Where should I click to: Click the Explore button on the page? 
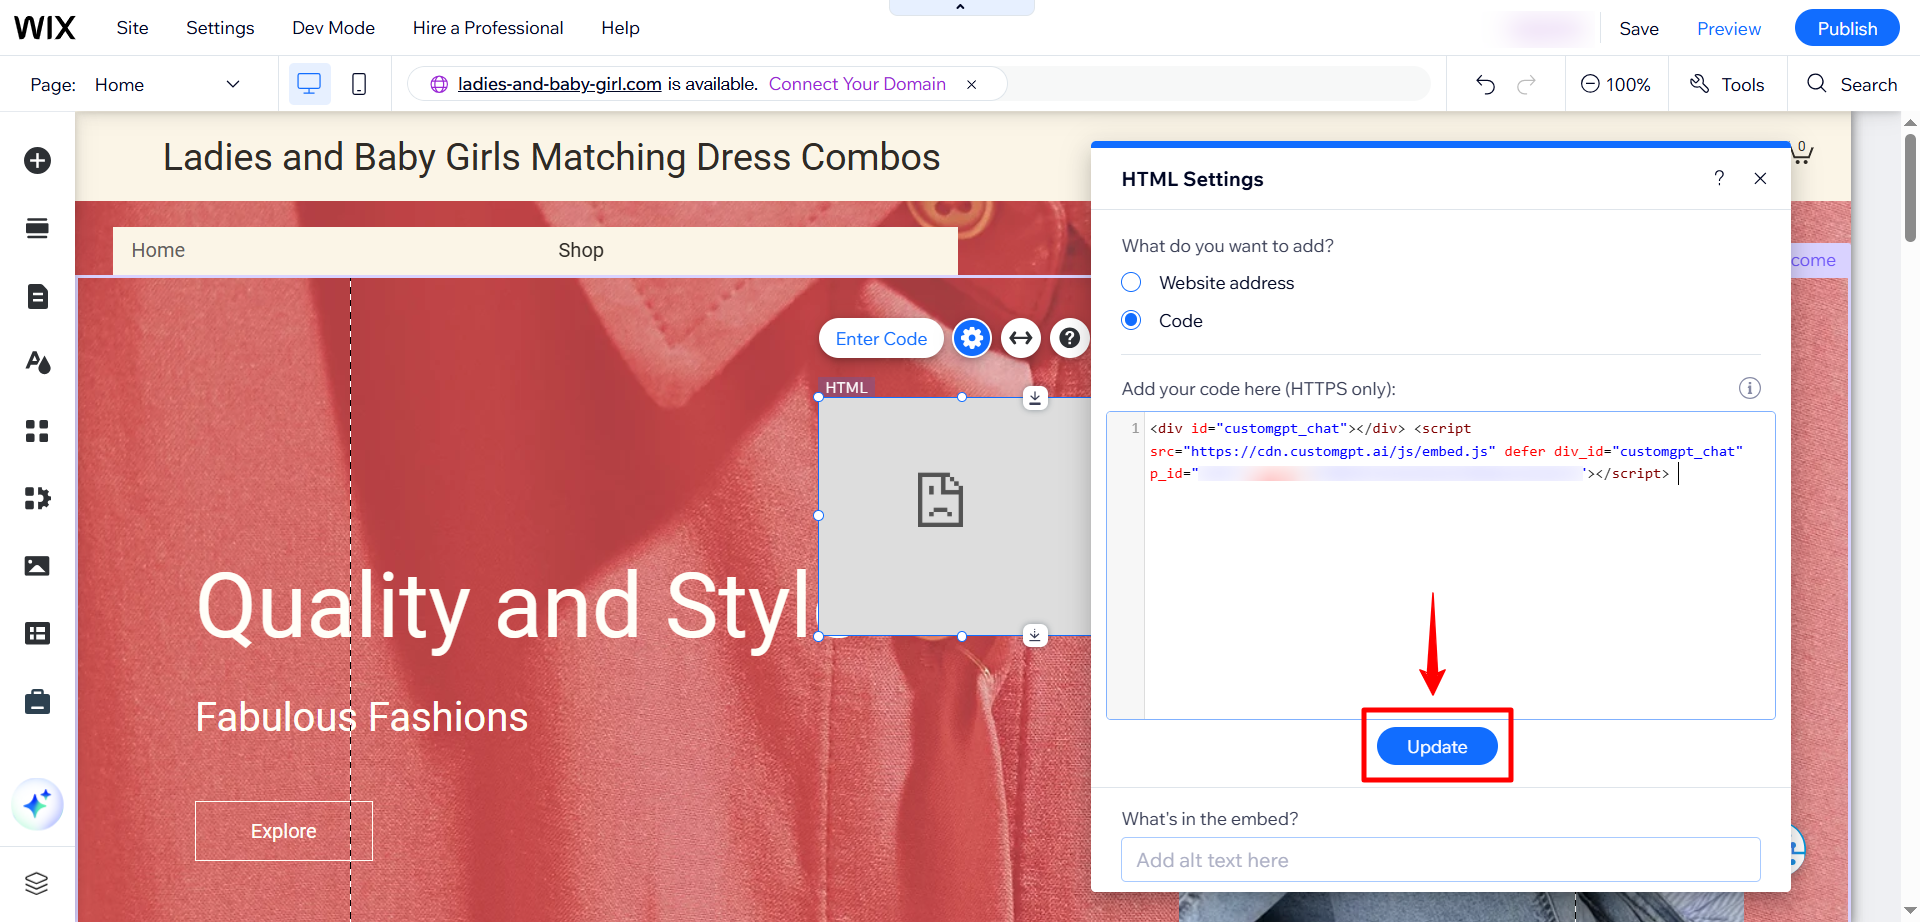pos(284,831)
